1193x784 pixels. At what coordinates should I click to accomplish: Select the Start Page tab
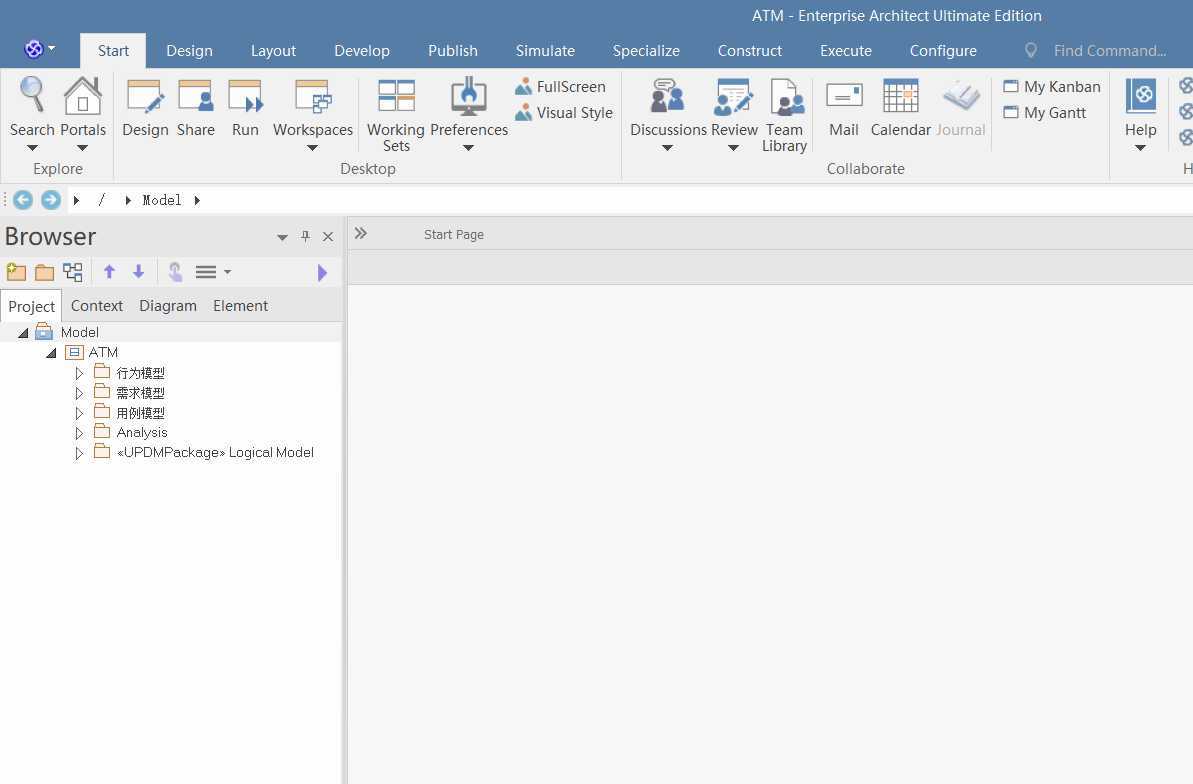pyautogui.click(x=453, y=234)
